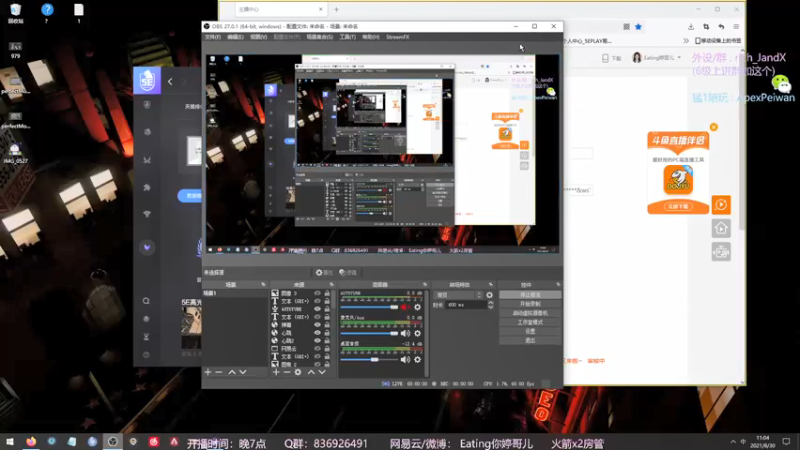The width and height of the screenshot is (800, 450).
Task: Open OBS 场景集合(S) menu
Action: (319, 37)
